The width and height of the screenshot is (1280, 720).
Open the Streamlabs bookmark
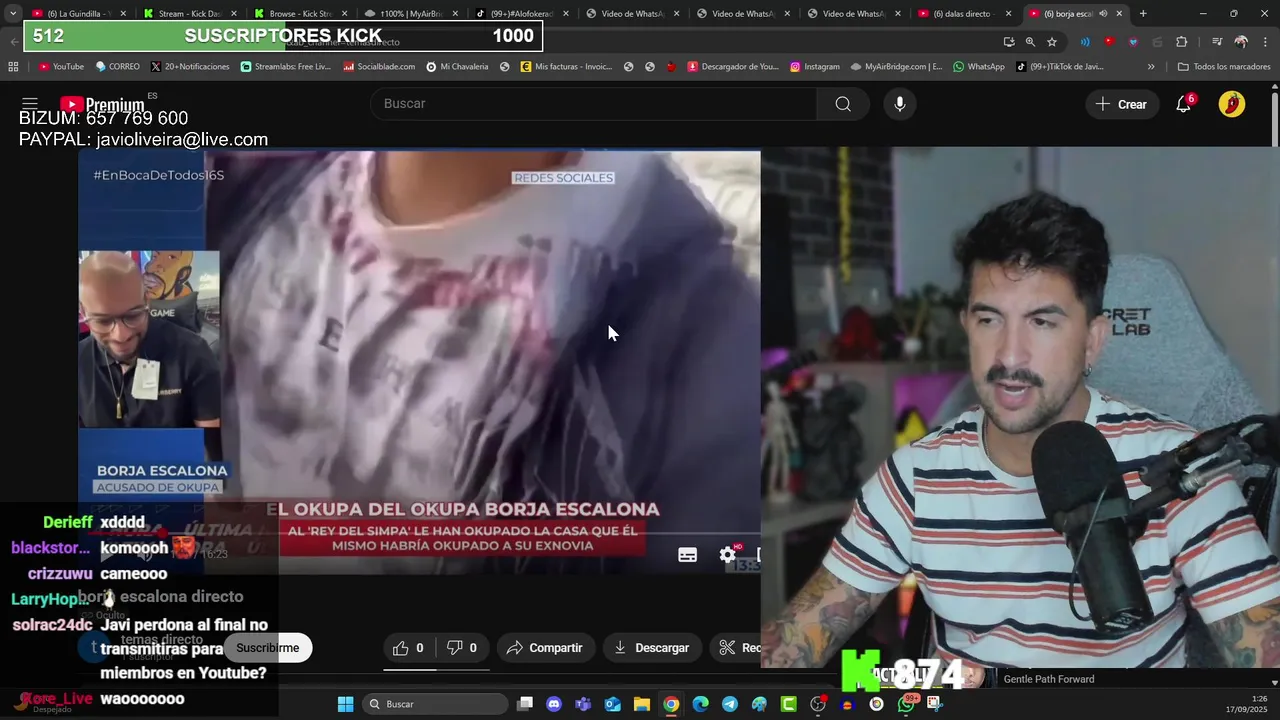pyautogui.click(x=285, y=67)
